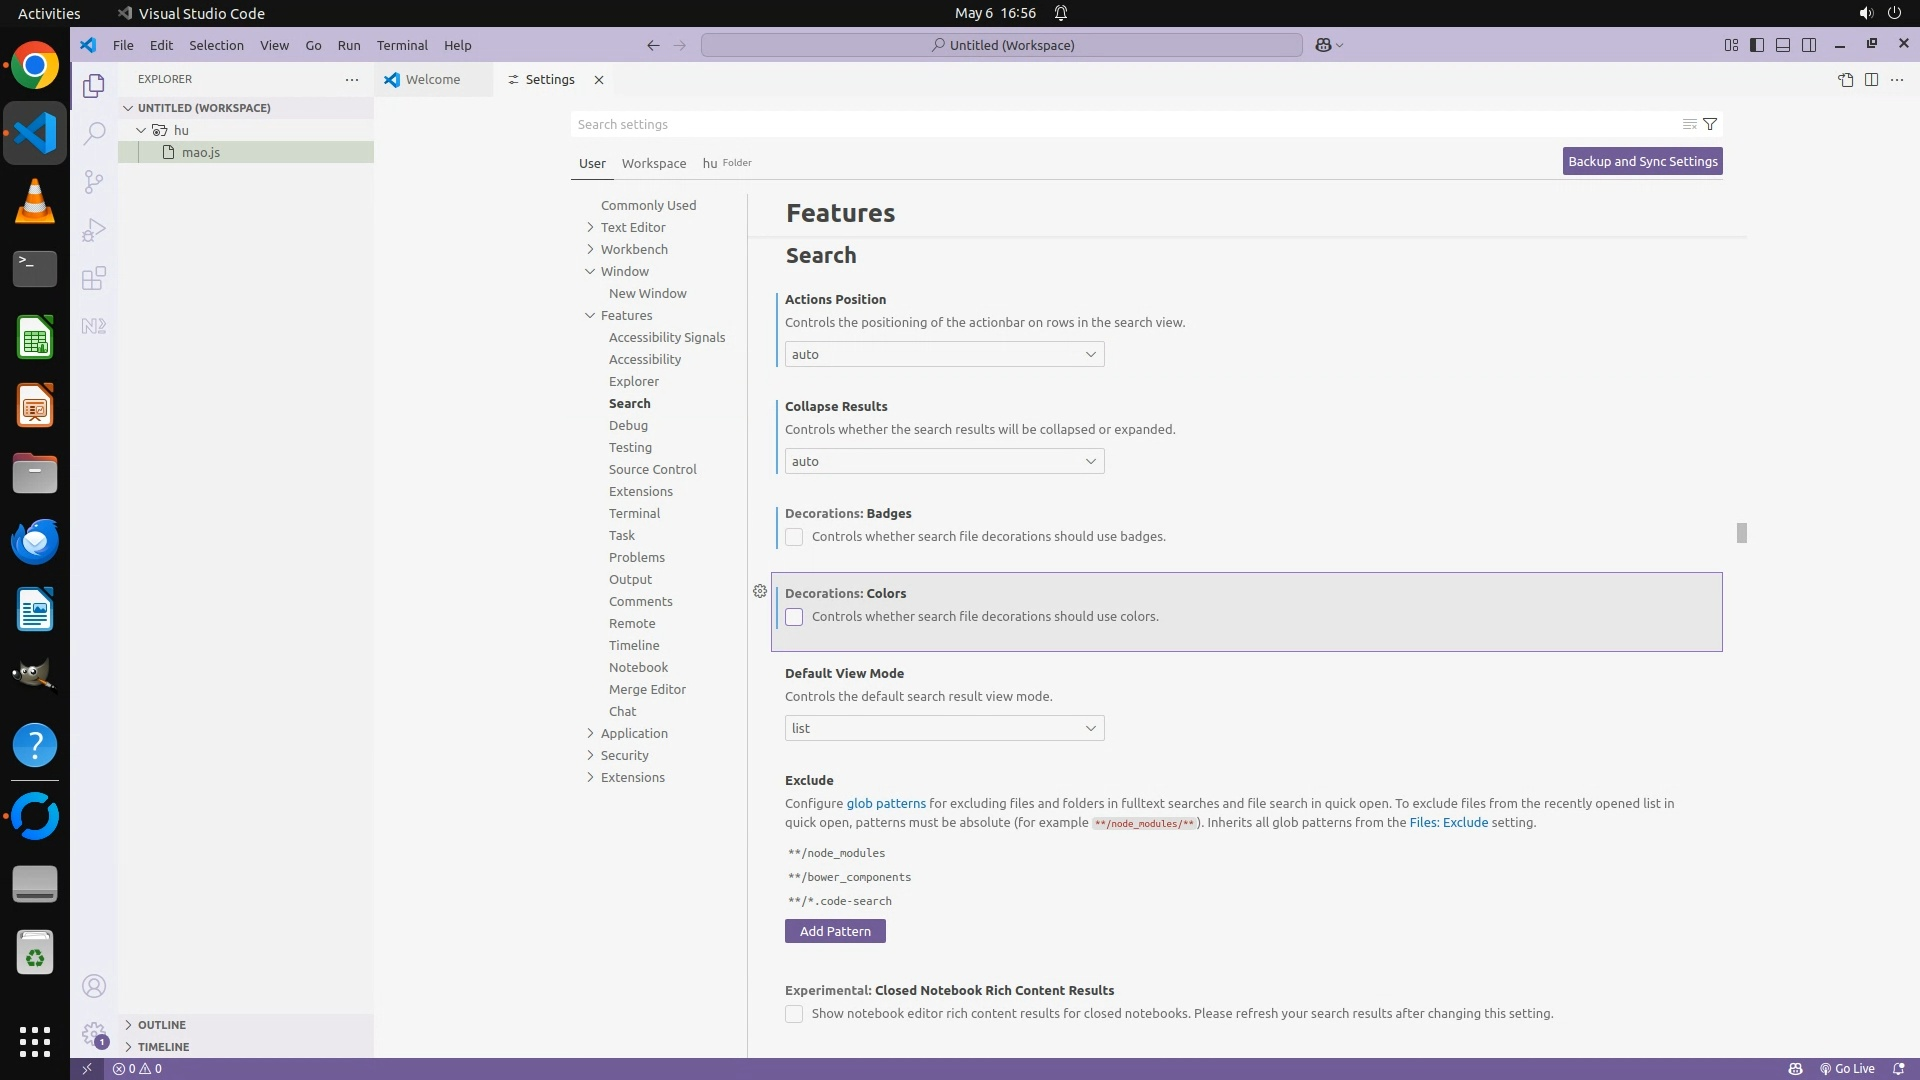Expand Text Editor settings category
Screen dimensions: 1920x1080
pyautogui.click(x=632, y=227)
